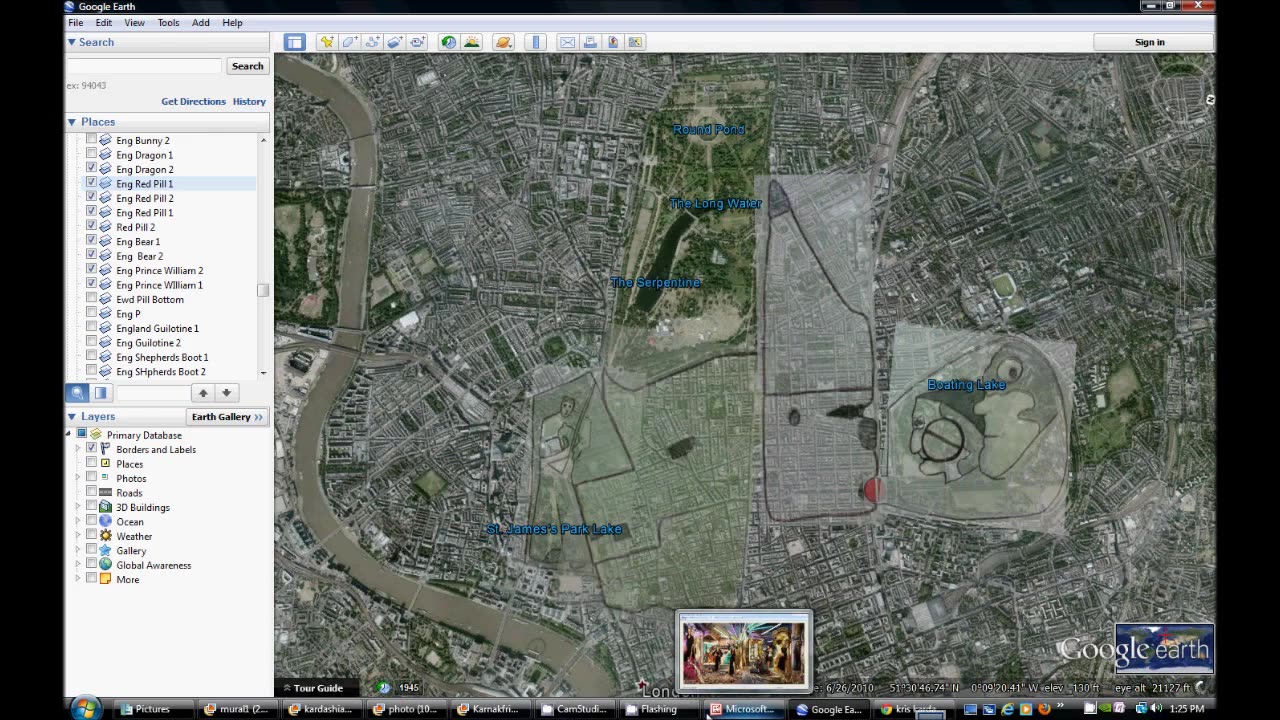
Task: Open the Add menu
Action: pos(201,22)
